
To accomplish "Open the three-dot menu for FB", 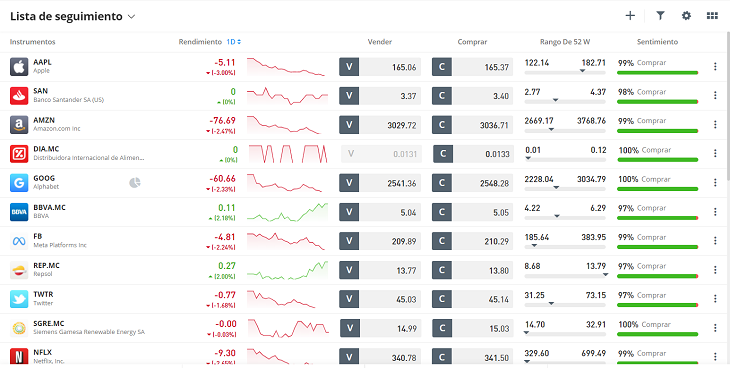I will [x=715, y=241].
